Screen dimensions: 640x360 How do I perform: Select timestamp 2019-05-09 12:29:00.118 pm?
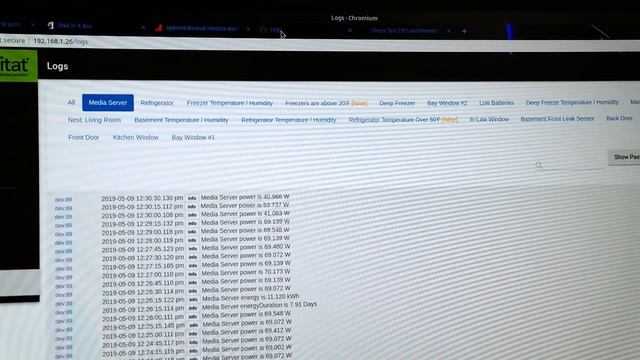[x=142, y=232]
